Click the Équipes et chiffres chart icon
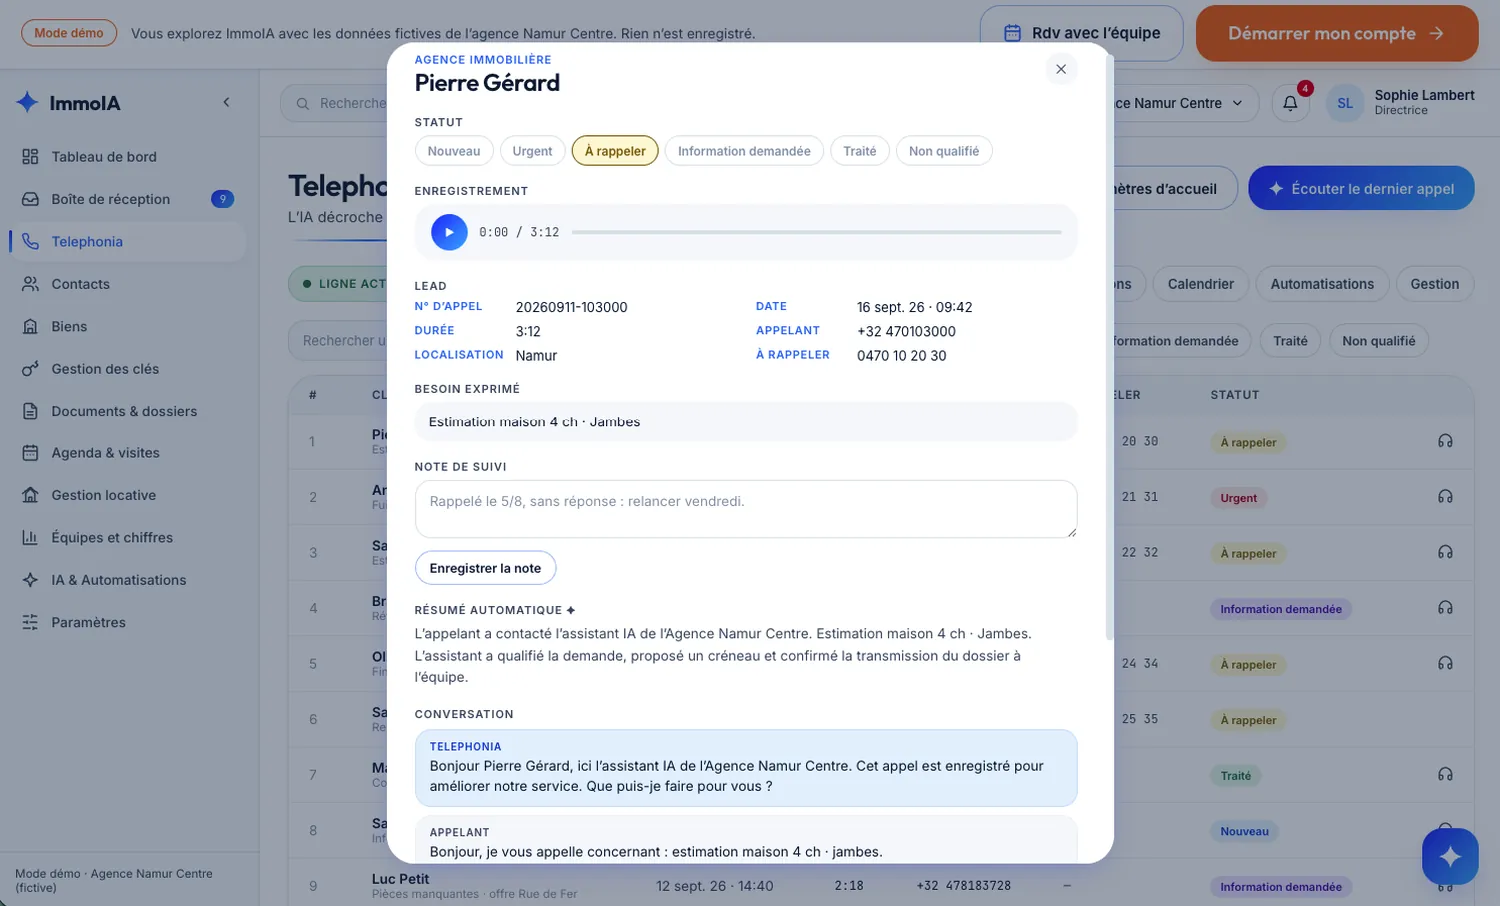Screen dimensions: 1500x906 [30, 537]
